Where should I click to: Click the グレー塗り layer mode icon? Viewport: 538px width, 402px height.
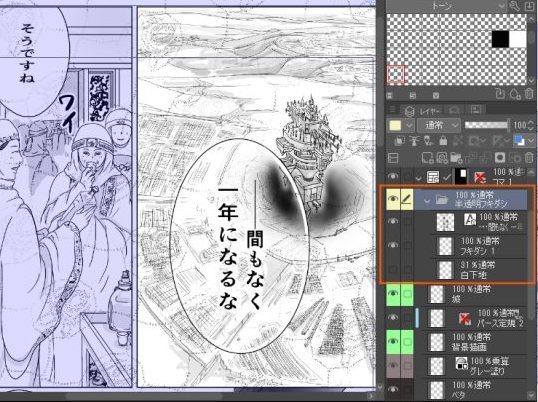461,363
